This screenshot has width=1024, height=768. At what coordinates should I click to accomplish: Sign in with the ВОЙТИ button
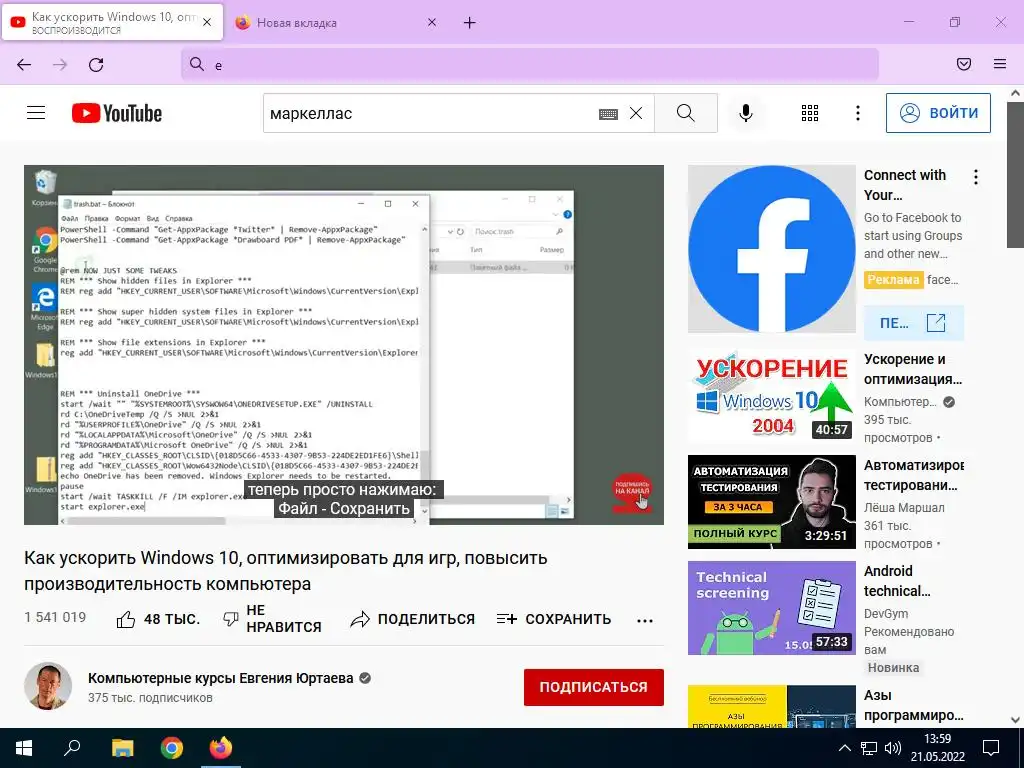coord(938,113)
